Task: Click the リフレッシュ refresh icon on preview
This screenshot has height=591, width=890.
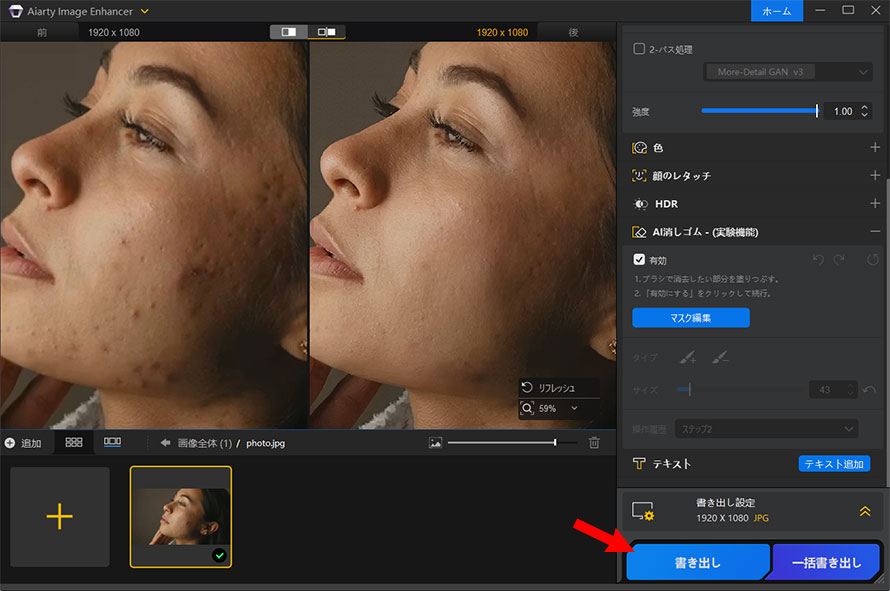Action: (x=527, y=387)
